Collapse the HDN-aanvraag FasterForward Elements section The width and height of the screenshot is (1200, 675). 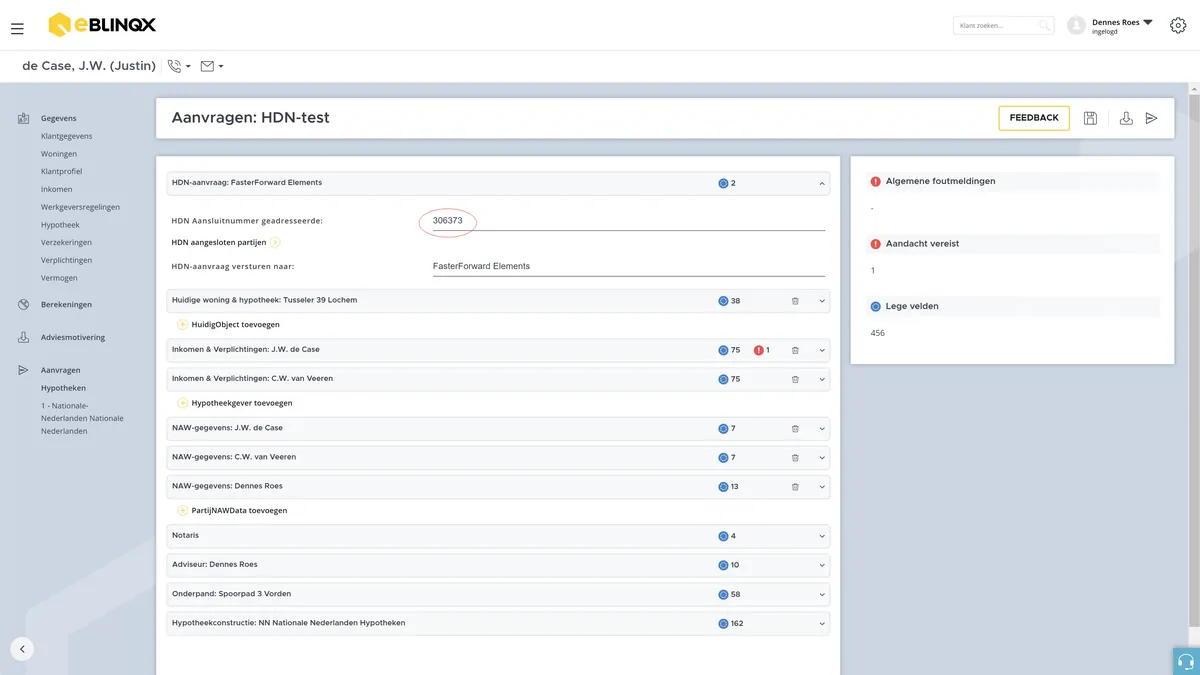(822, 184)
